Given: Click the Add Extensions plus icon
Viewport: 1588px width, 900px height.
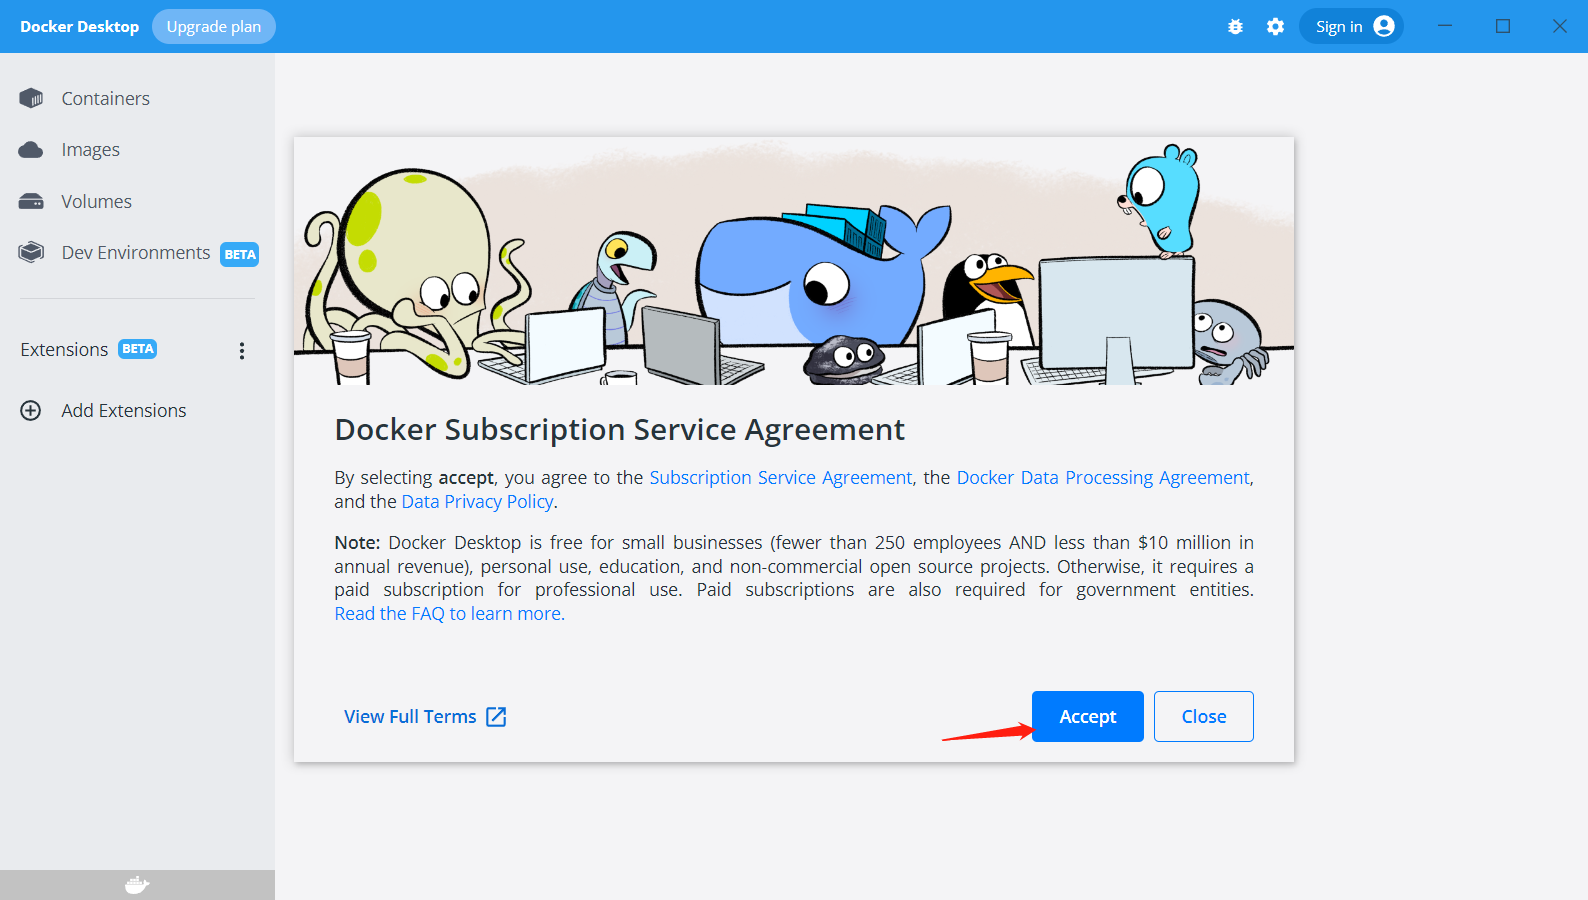Looking at the screenshot, I should tap(31, 411).
